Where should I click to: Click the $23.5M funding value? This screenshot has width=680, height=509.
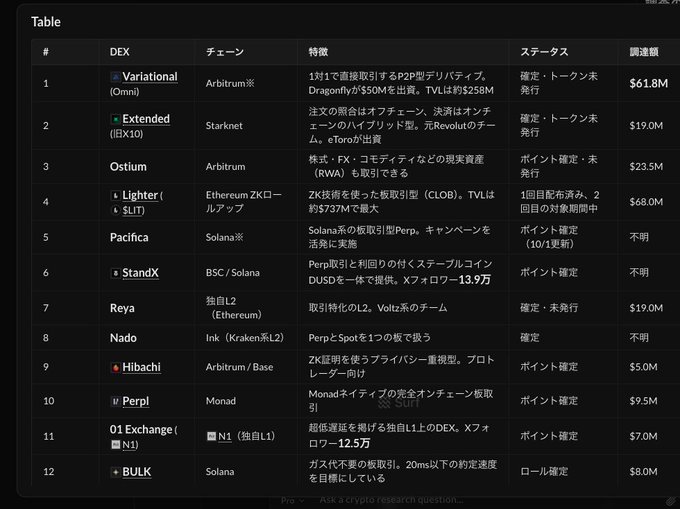click(x=646, y=167)
